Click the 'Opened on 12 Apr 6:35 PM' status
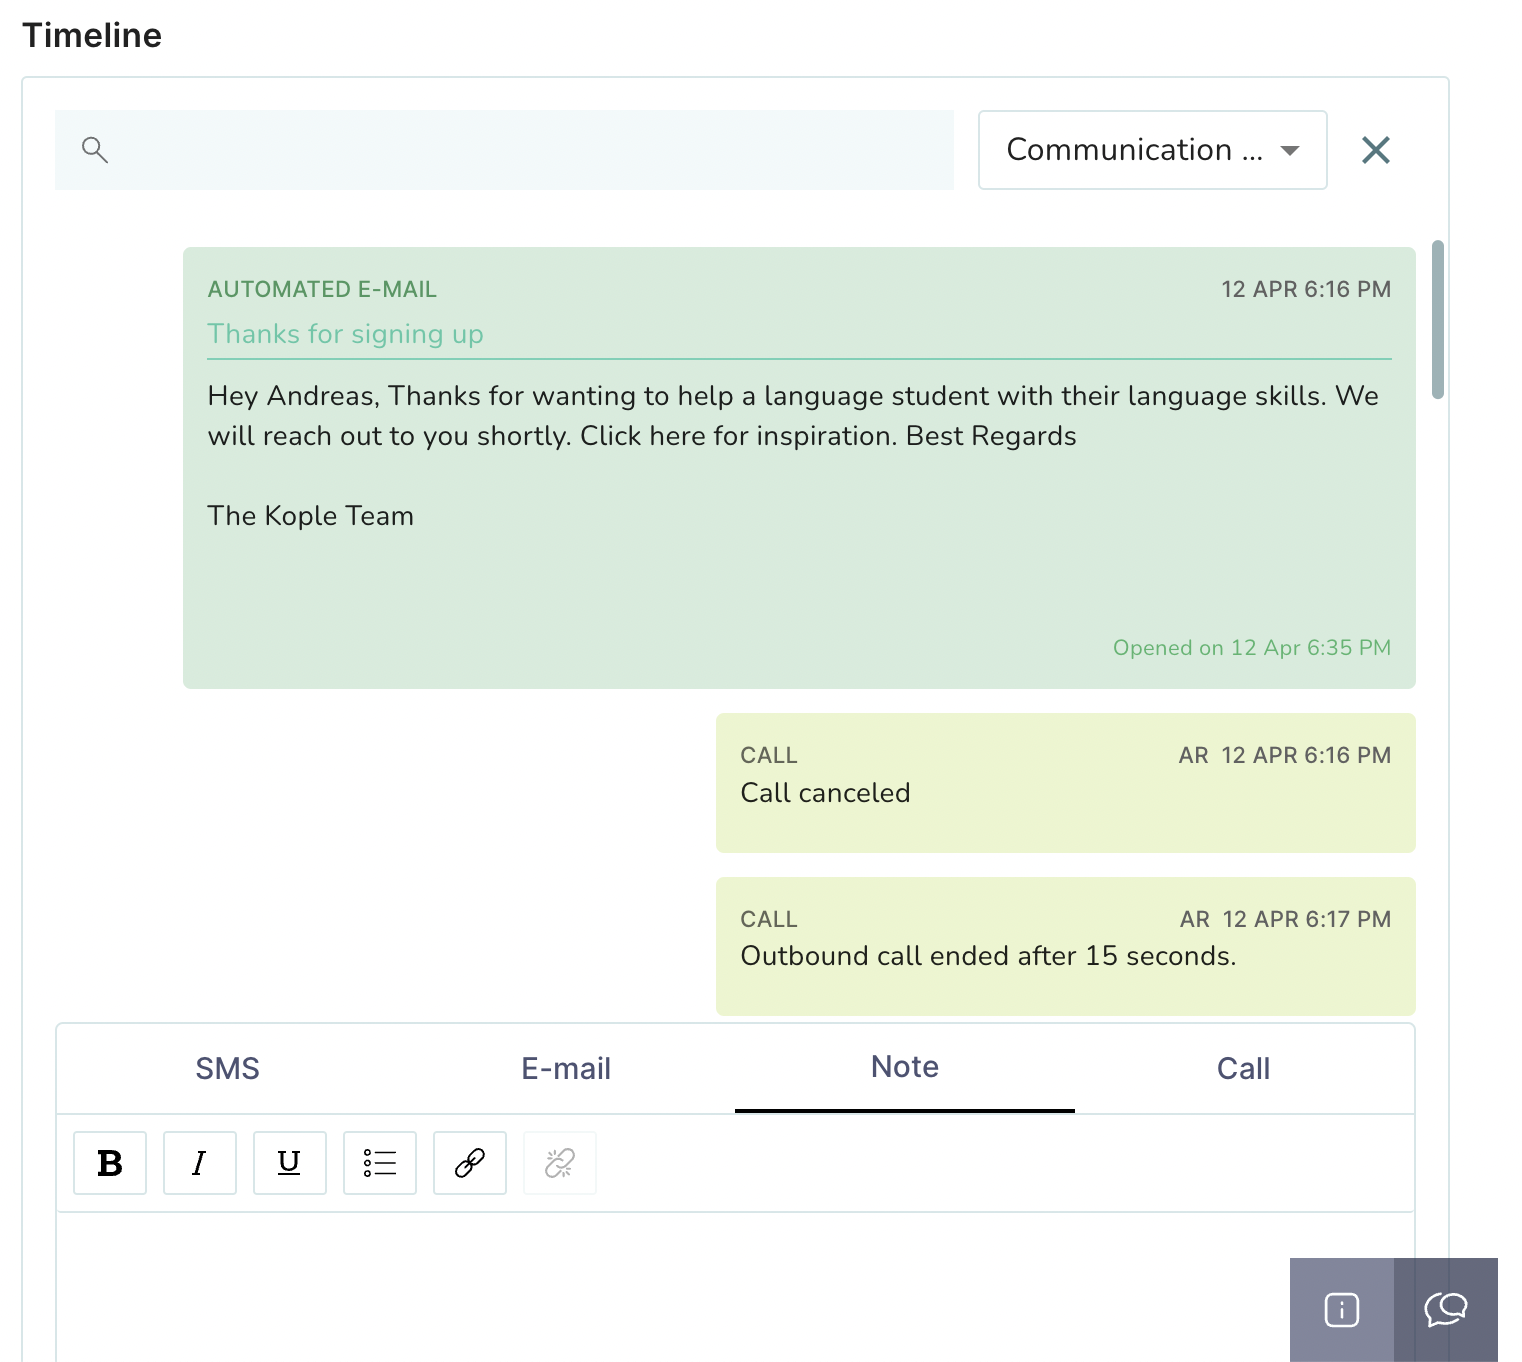The height and width of the screenshot is (1362, 1522). [x=1251, y=647]
